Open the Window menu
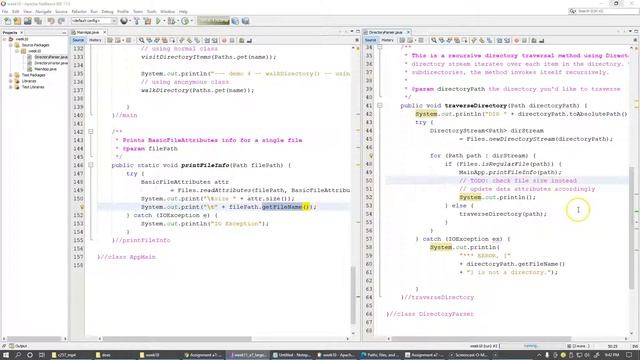The width and height of the screenshot is (640, 360). [167, 11]
